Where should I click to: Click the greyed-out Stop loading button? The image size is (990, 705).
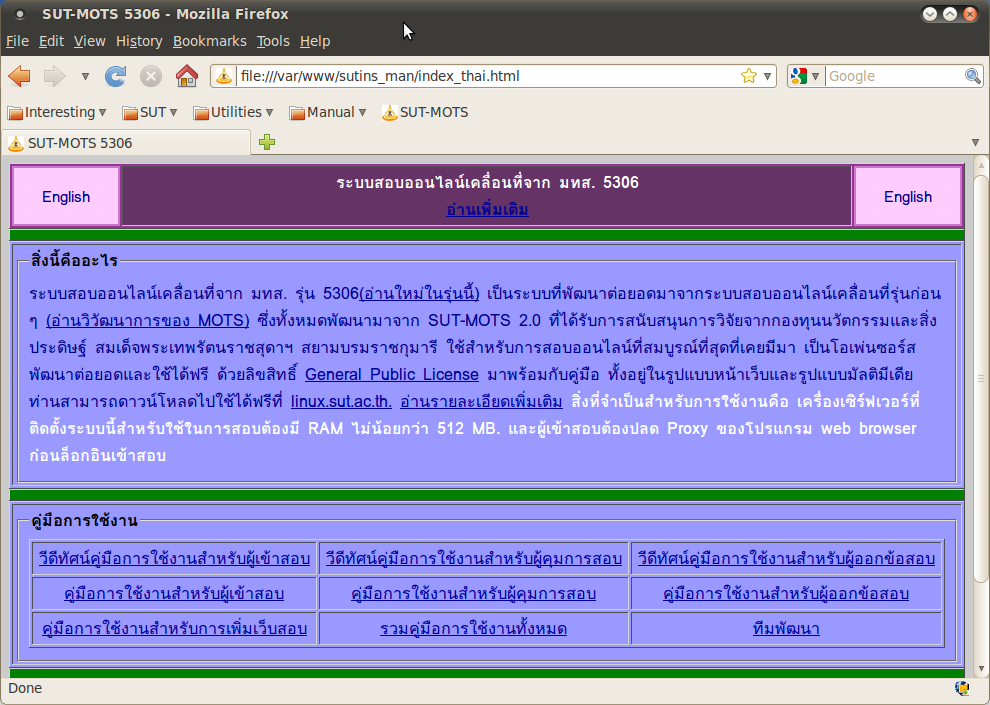click(150, 76)
